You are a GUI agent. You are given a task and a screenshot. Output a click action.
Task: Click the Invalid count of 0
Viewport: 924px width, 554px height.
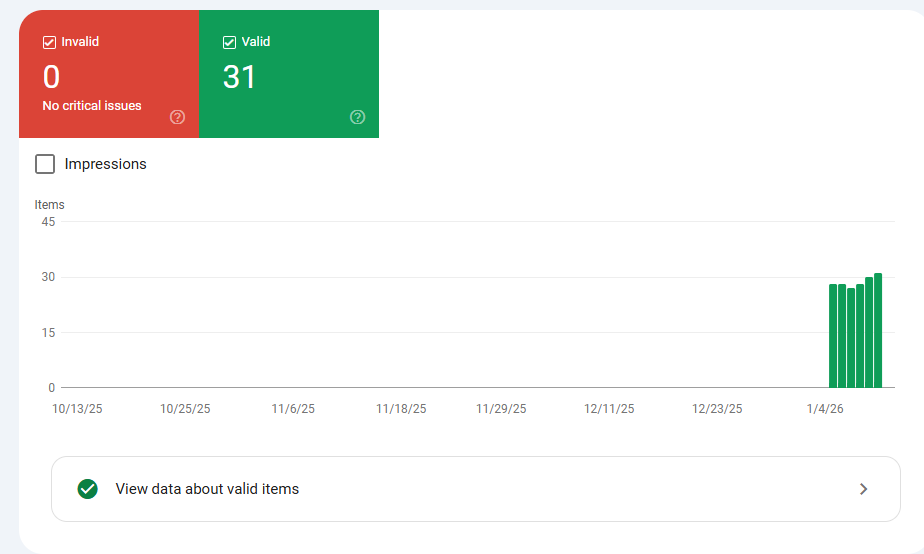tap(51, 77)
